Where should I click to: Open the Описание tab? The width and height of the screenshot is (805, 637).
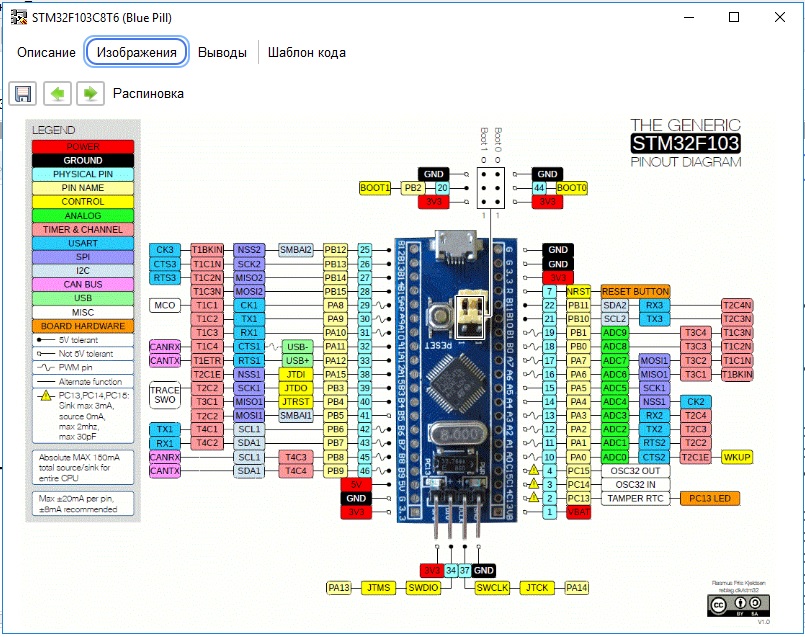(x=46, y=53)
